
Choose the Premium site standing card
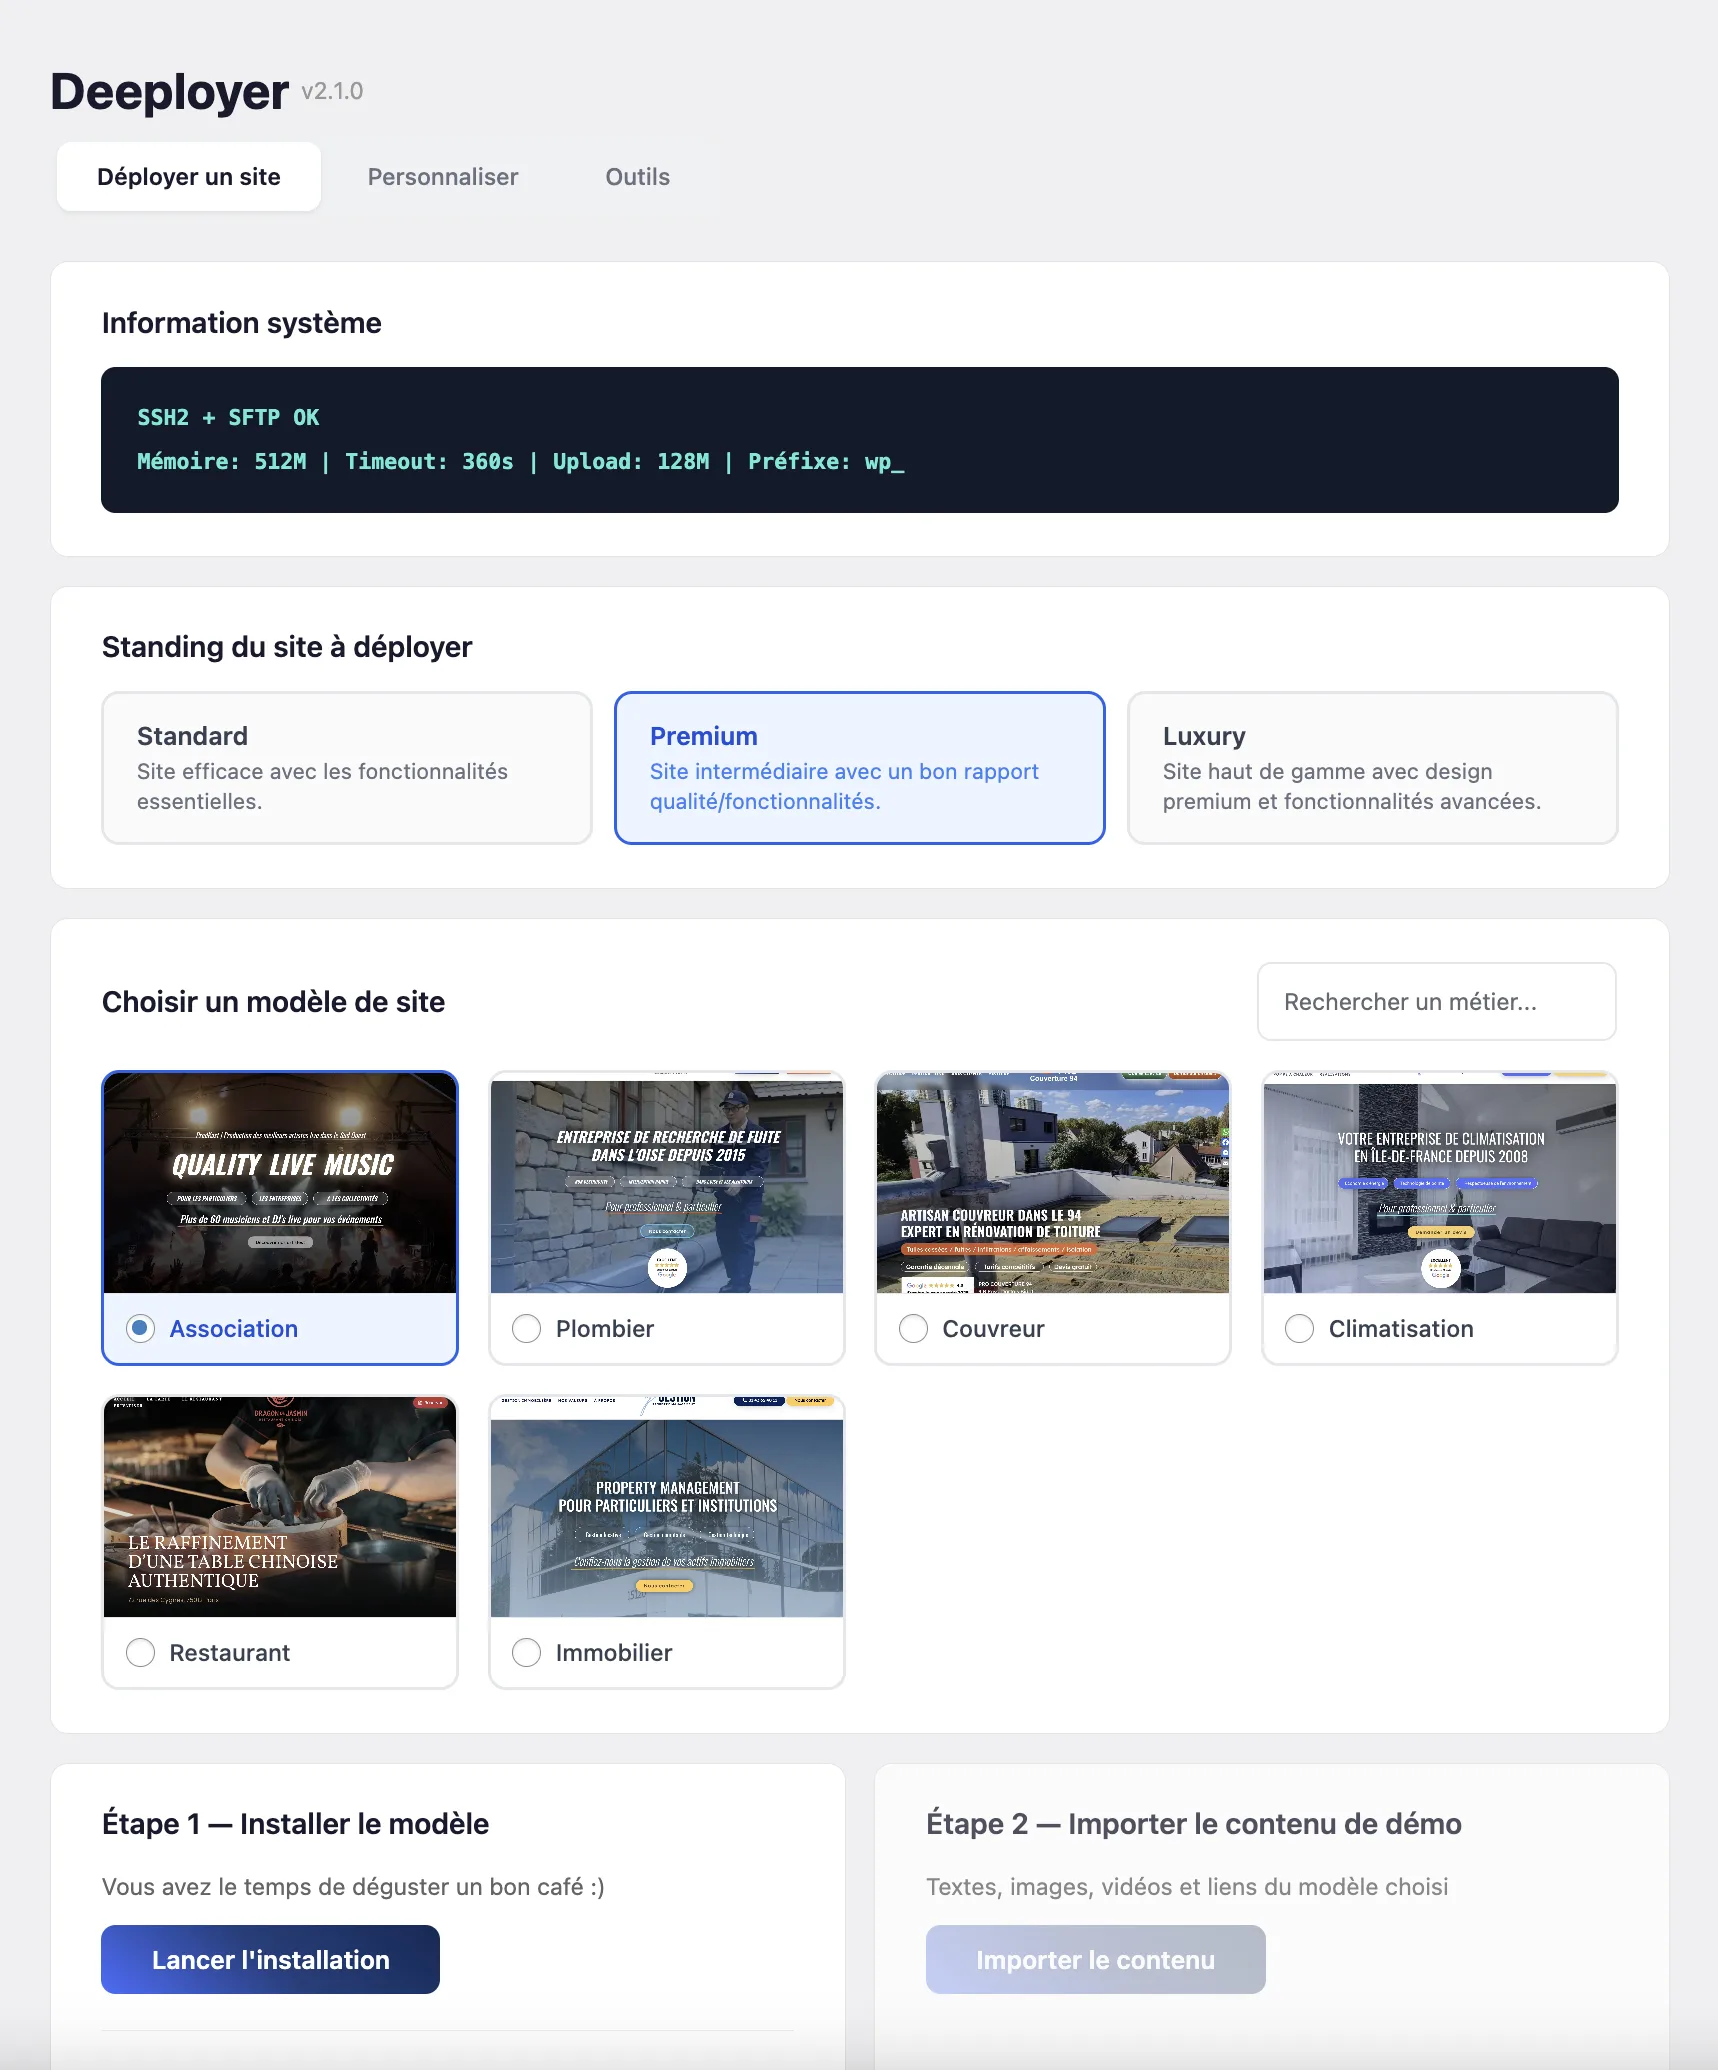(x=859, y=768)
